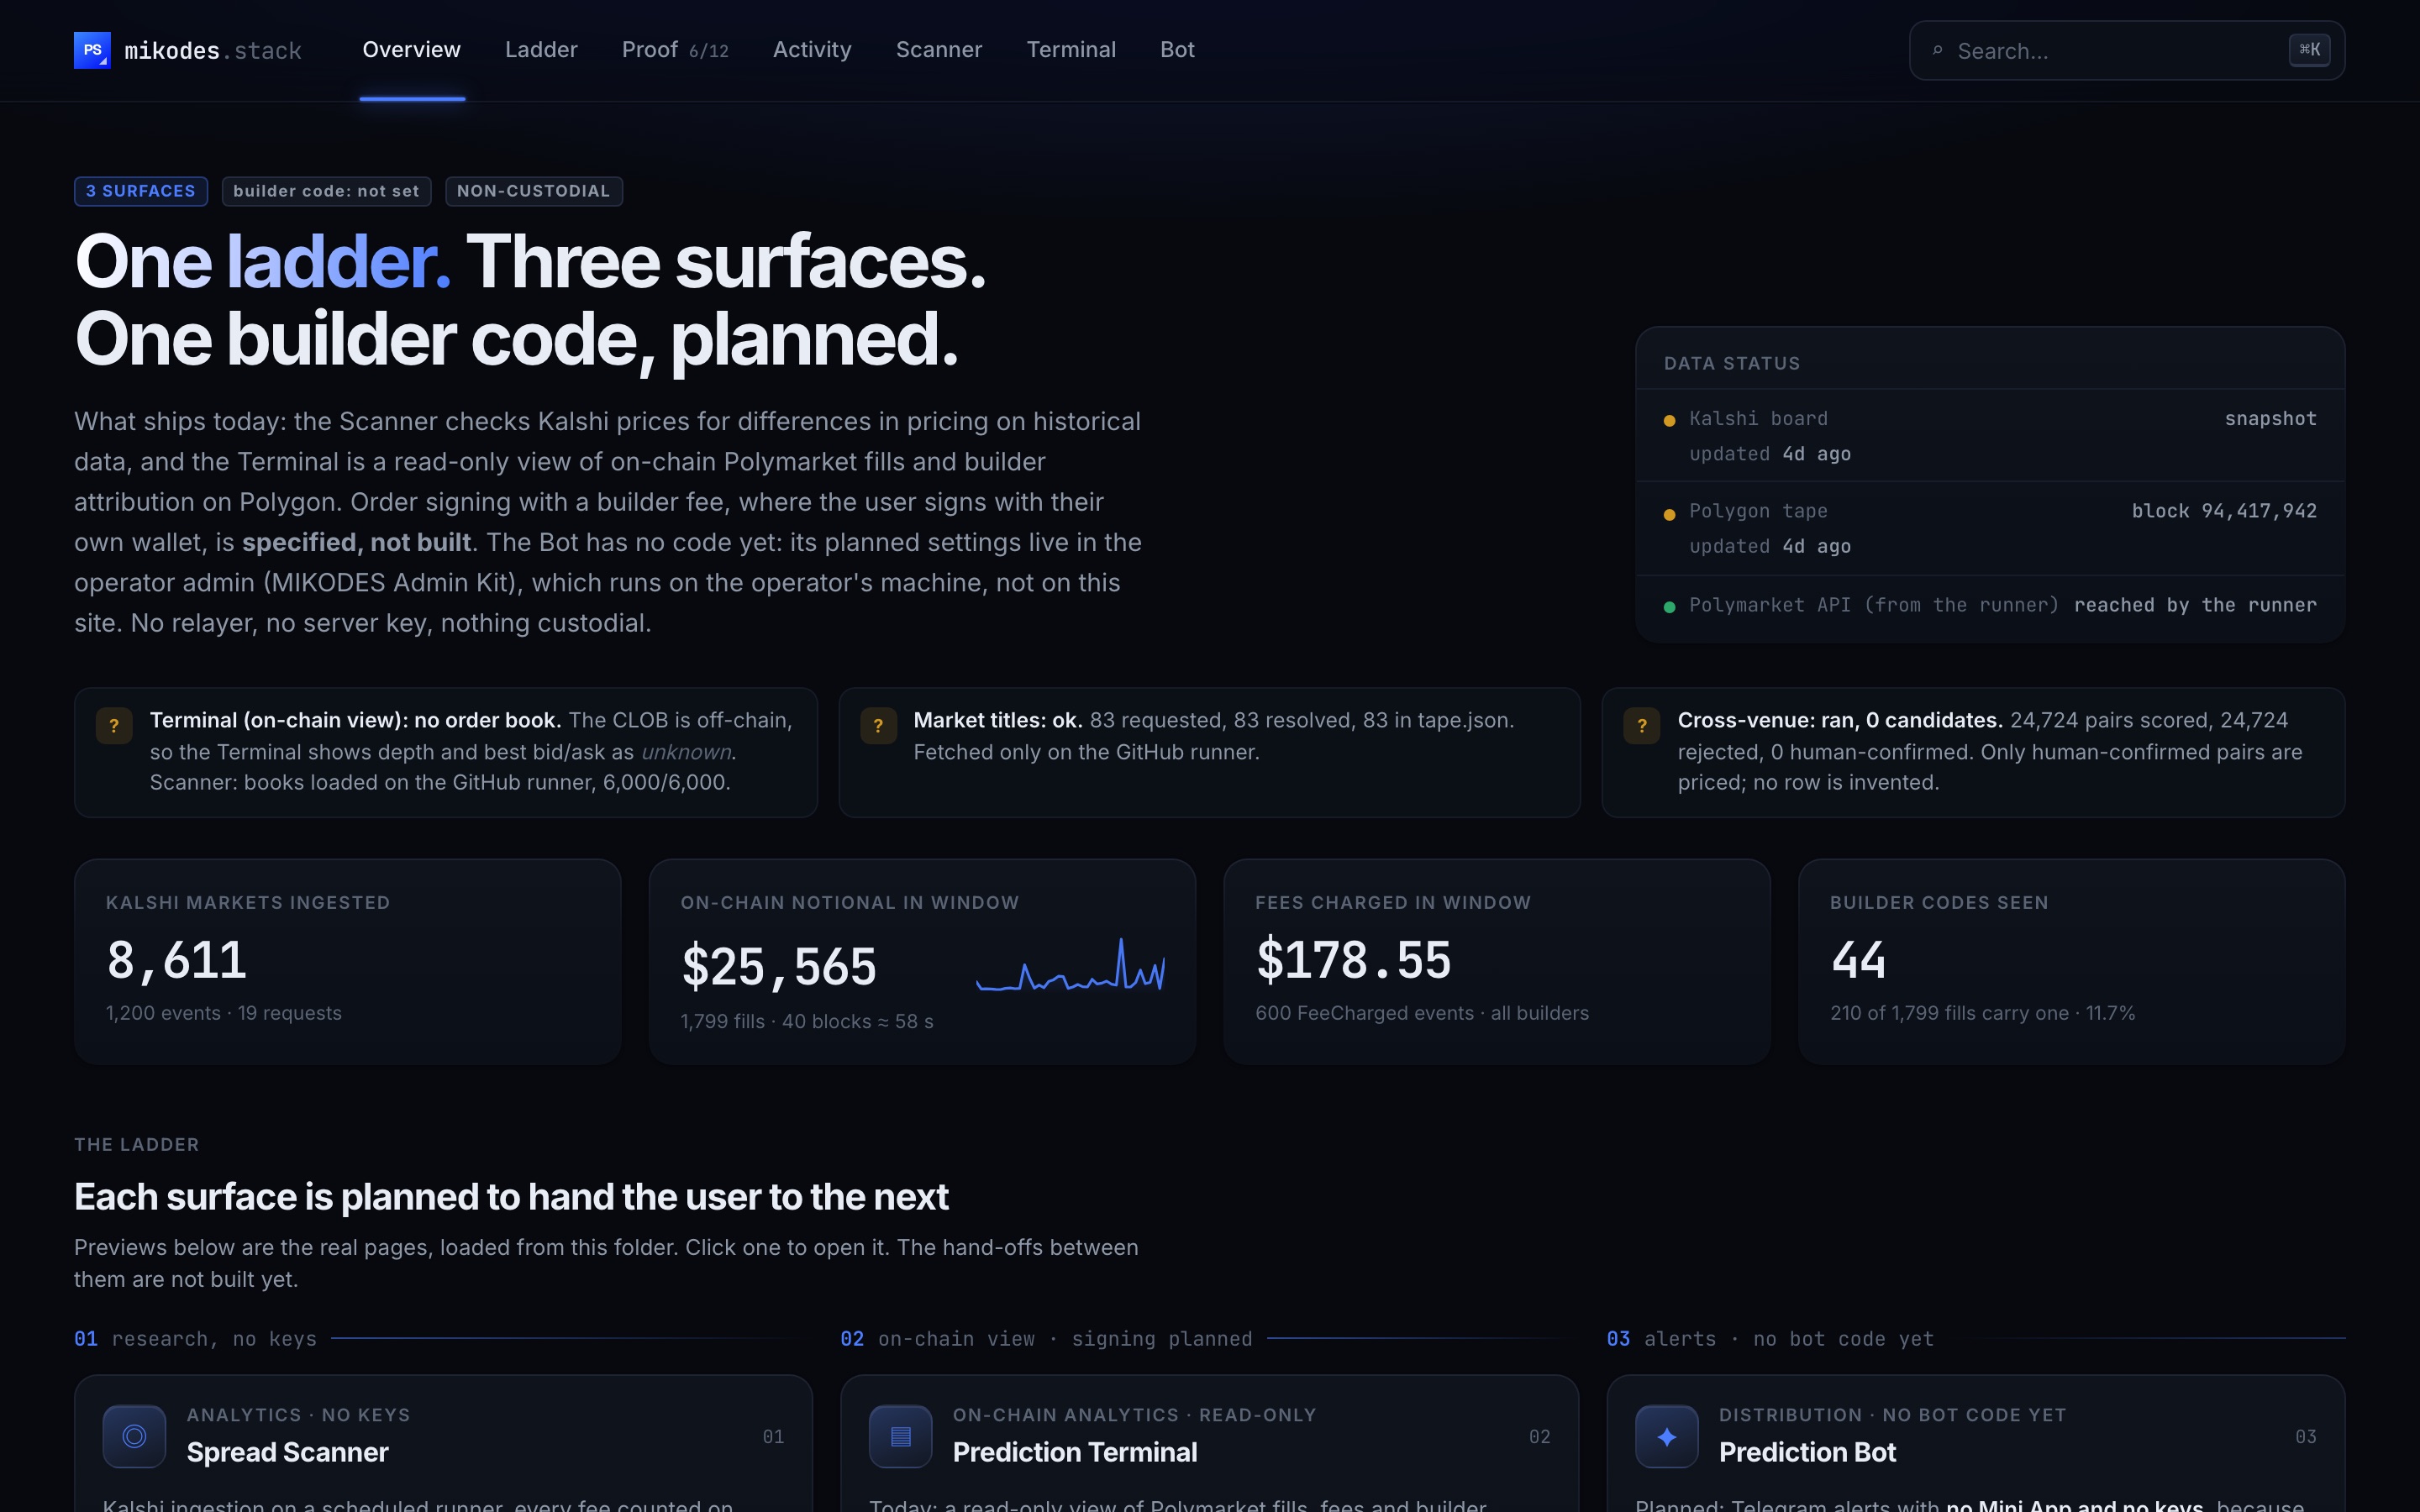Click the $178.55 fees charged value
The height and width of the screenshot is (1512, 2420).
[1353, 960]
